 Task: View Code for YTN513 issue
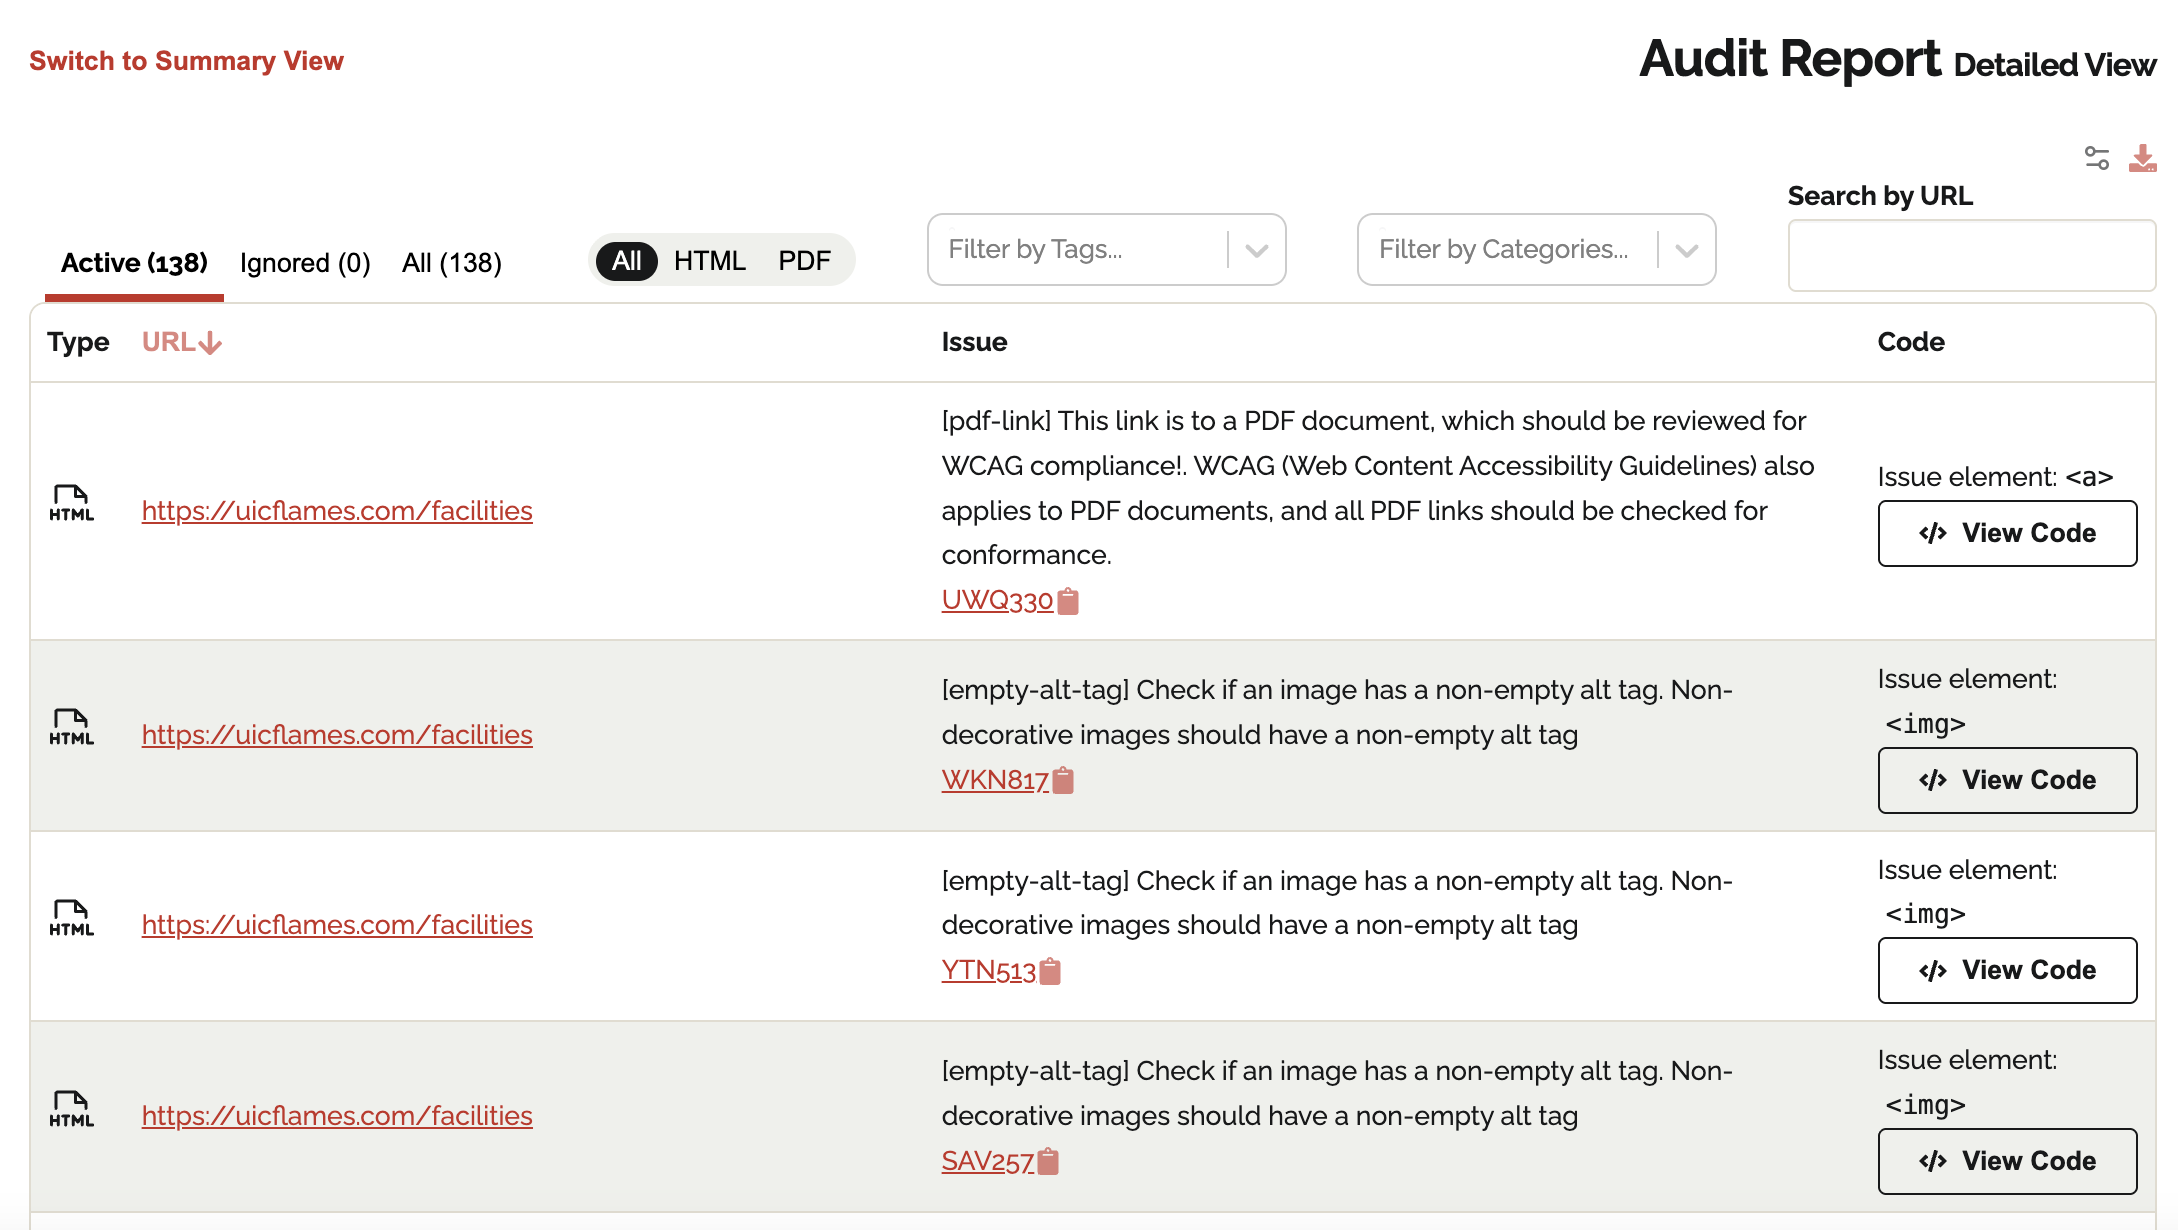2007,970
